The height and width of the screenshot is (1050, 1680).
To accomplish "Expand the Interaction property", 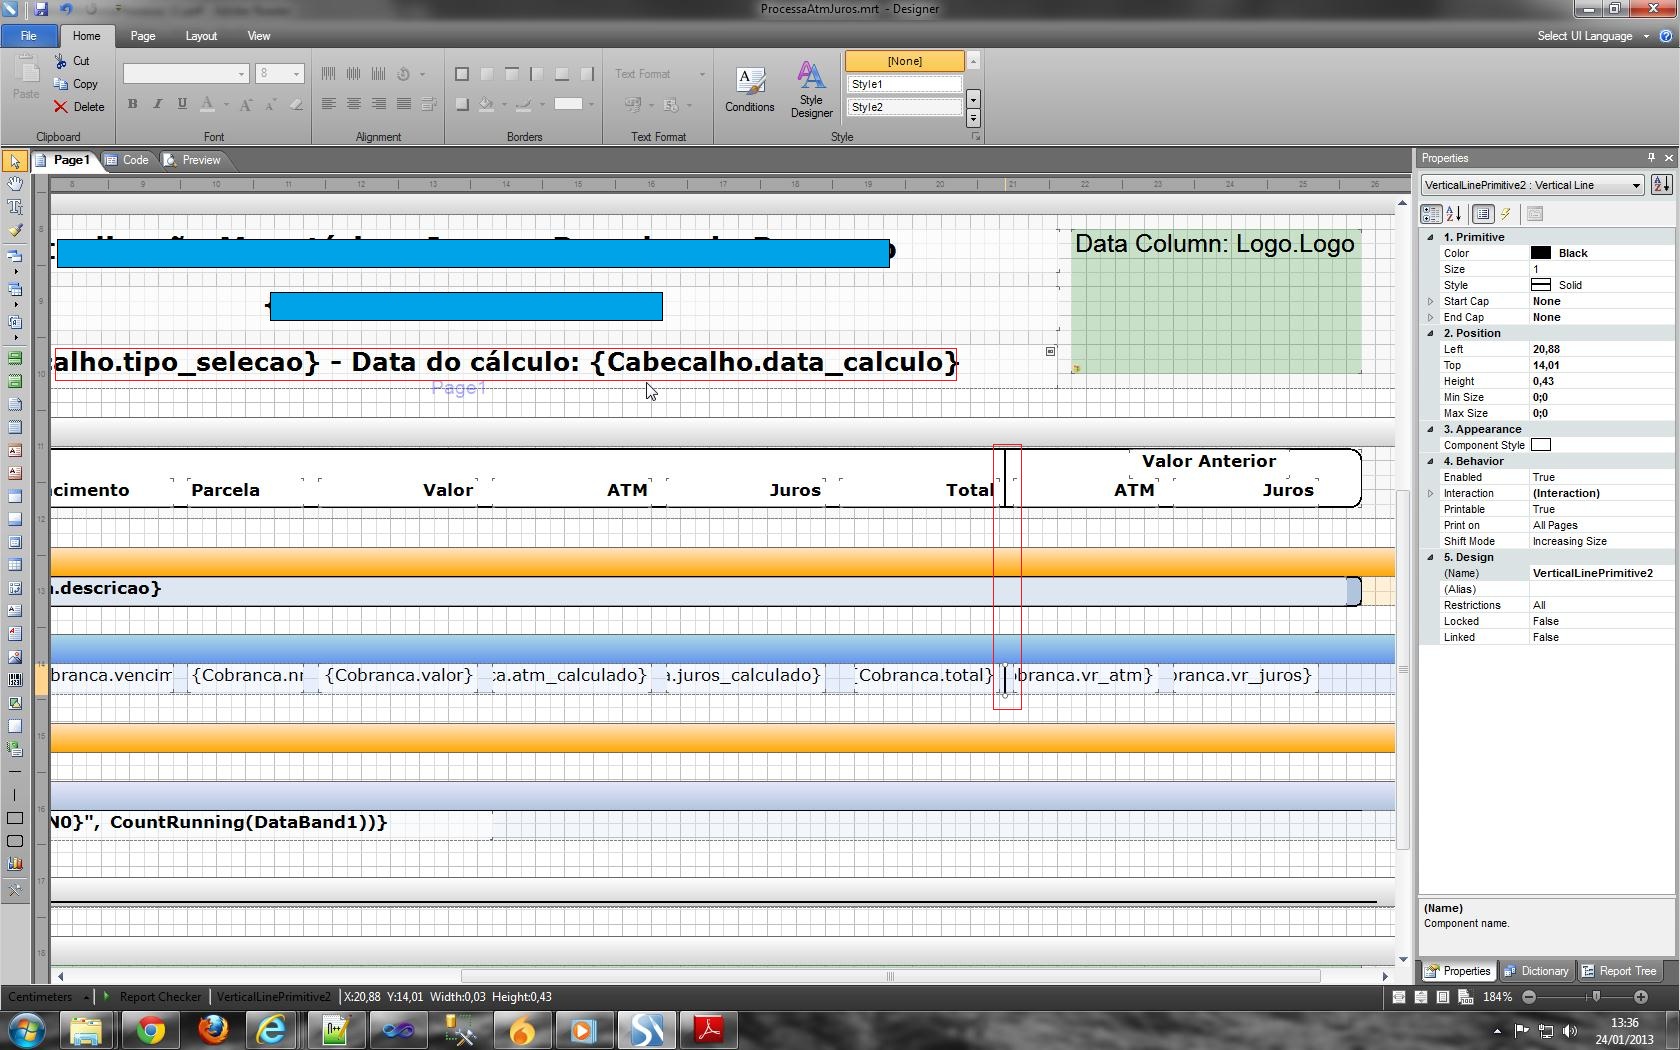I will (x=1430, y=493).
